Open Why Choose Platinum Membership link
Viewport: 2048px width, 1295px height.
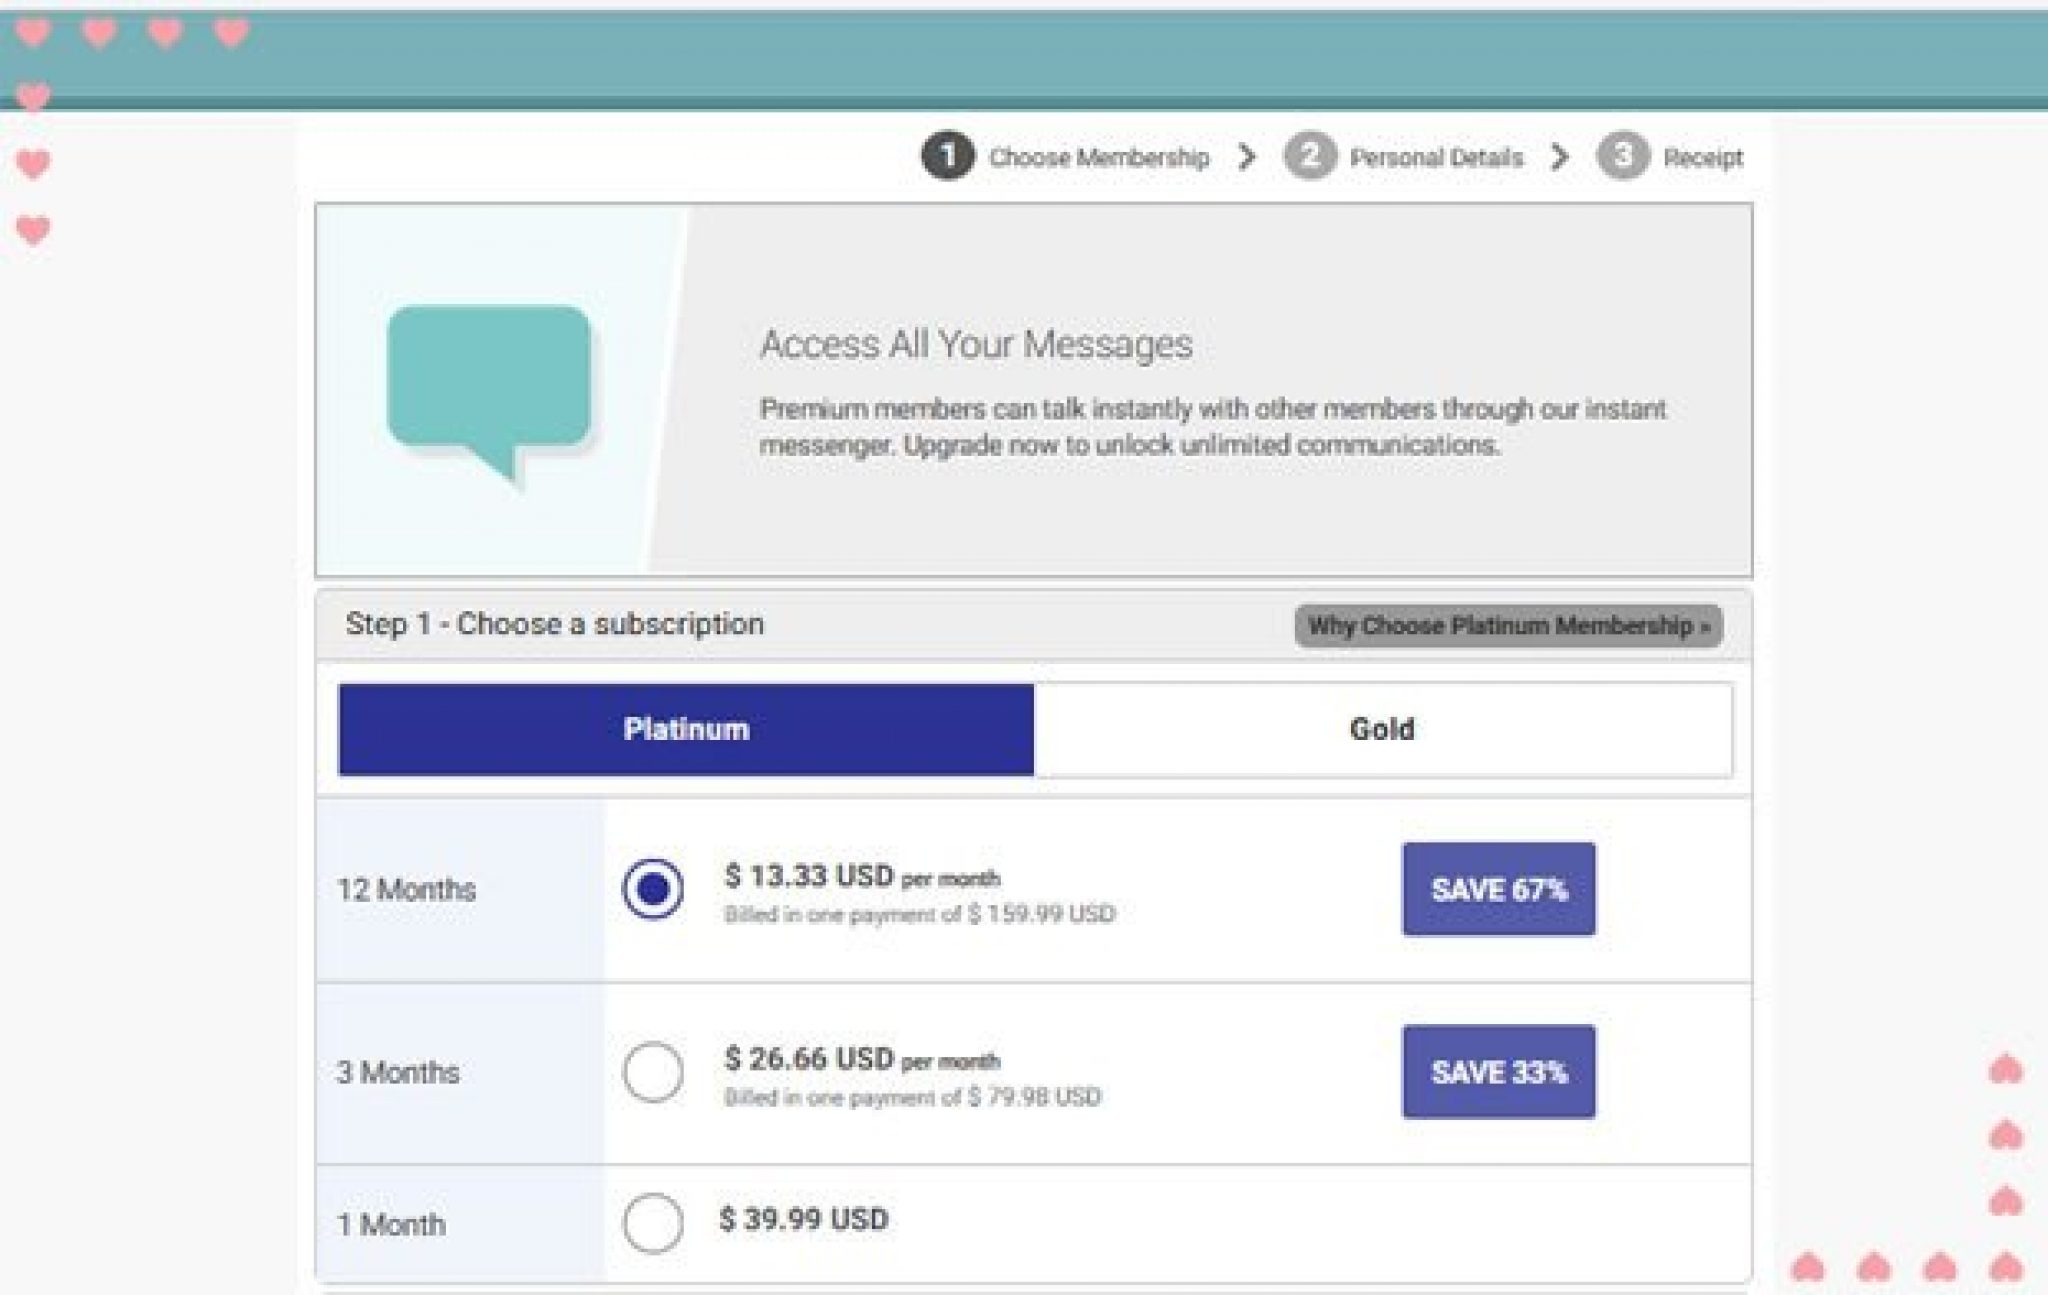click(x=1507, y=626)
